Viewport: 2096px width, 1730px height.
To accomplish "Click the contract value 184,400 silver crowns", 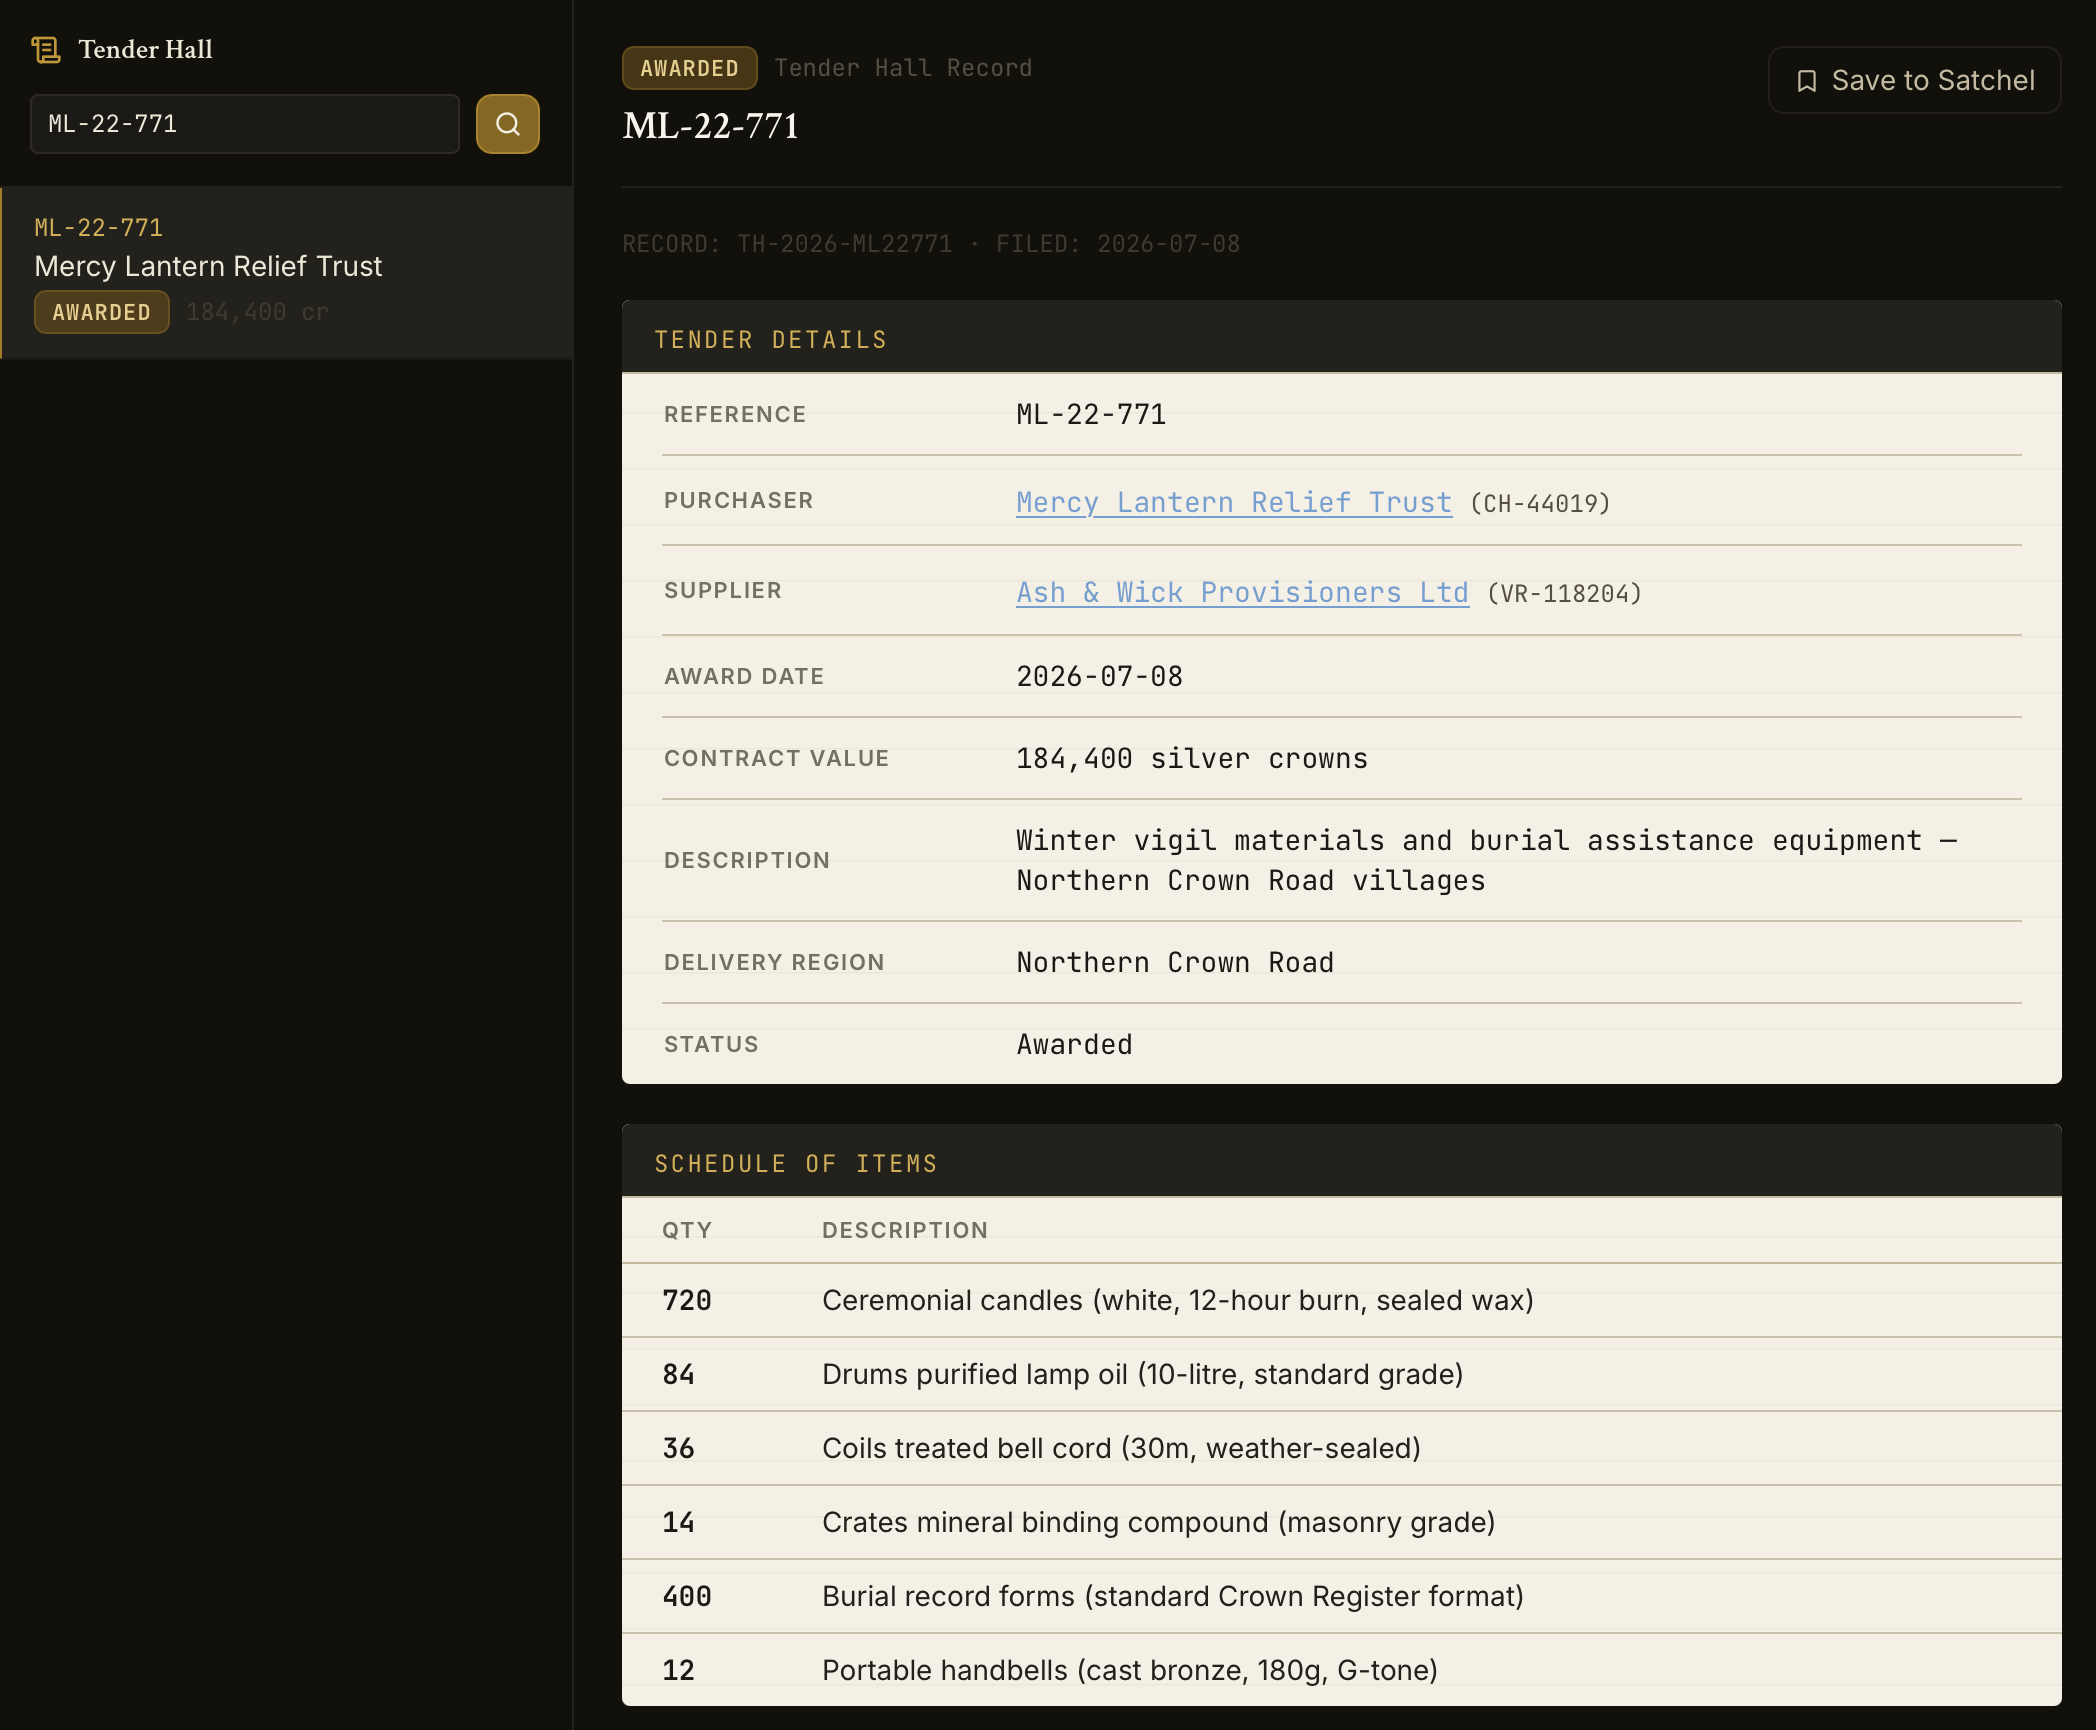I will [x=1192, y=758].
